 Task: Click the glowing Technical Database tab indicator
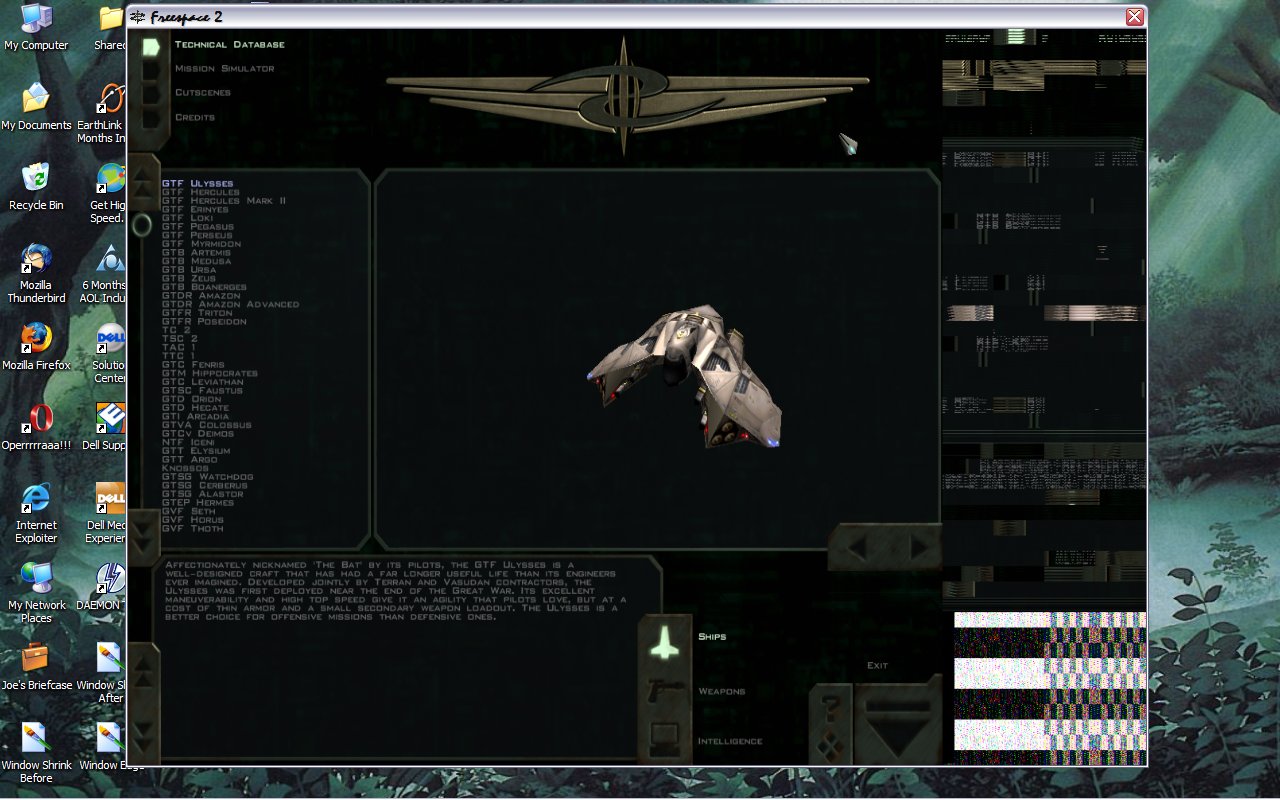point(151,46)
